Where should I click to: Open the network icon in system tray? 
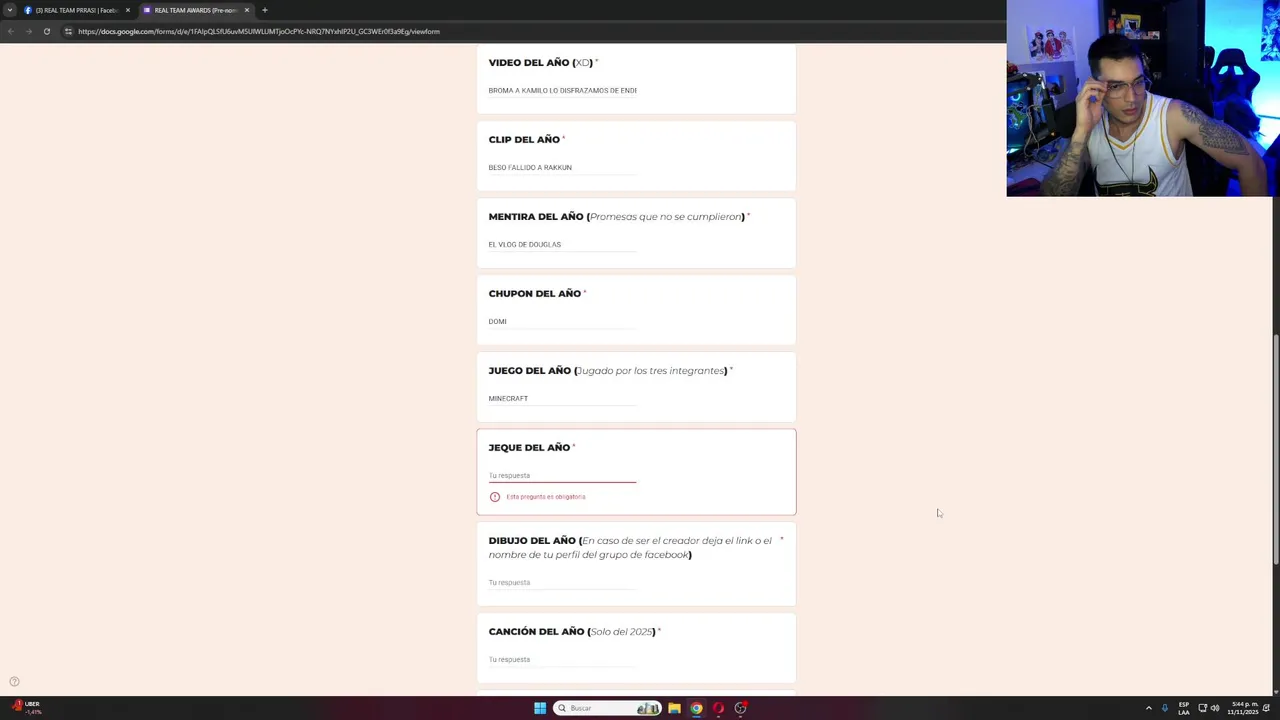coord(1202,708)
